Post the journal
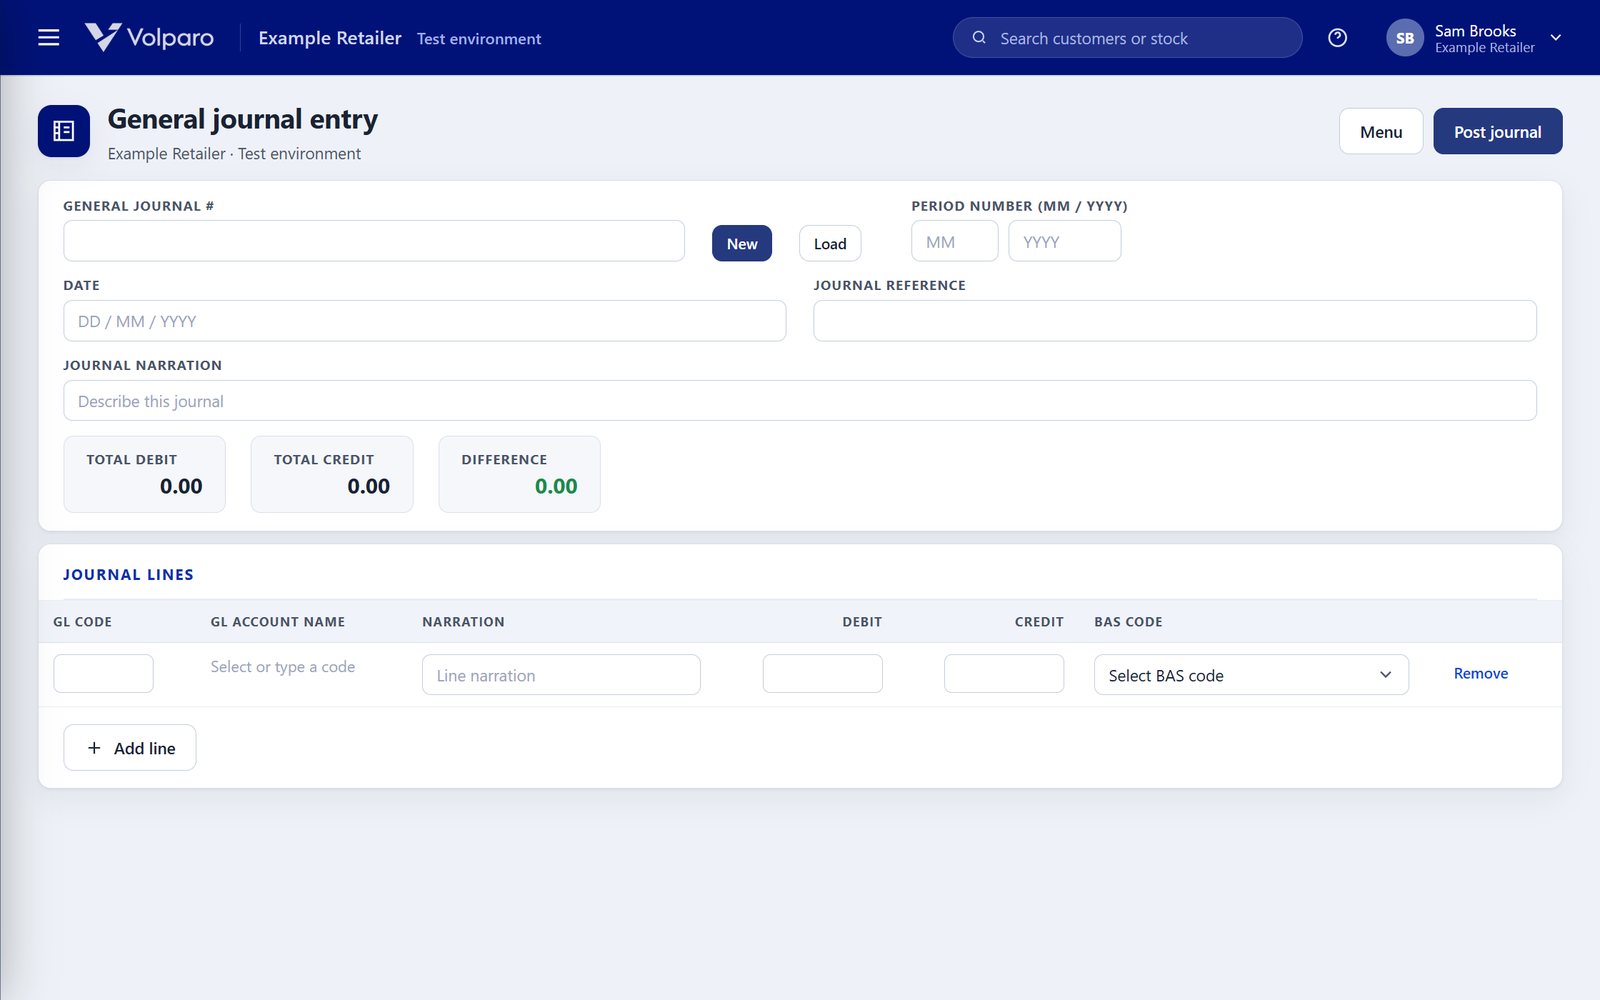The width and height of the screenshot is (1600, 1000). 1497,131
